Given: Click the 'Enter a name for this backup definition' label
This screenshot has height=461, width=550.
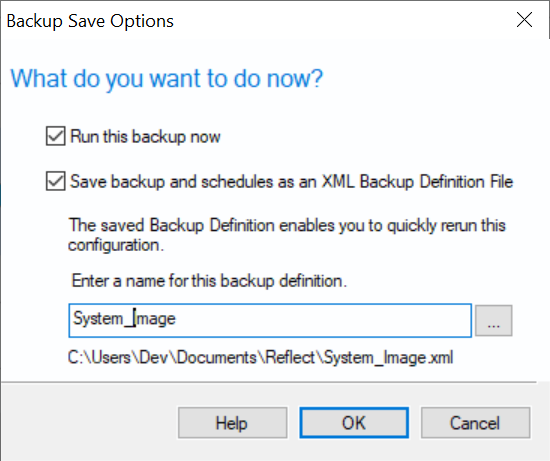Looking at the screenshot, I should [x=209, y=281].
